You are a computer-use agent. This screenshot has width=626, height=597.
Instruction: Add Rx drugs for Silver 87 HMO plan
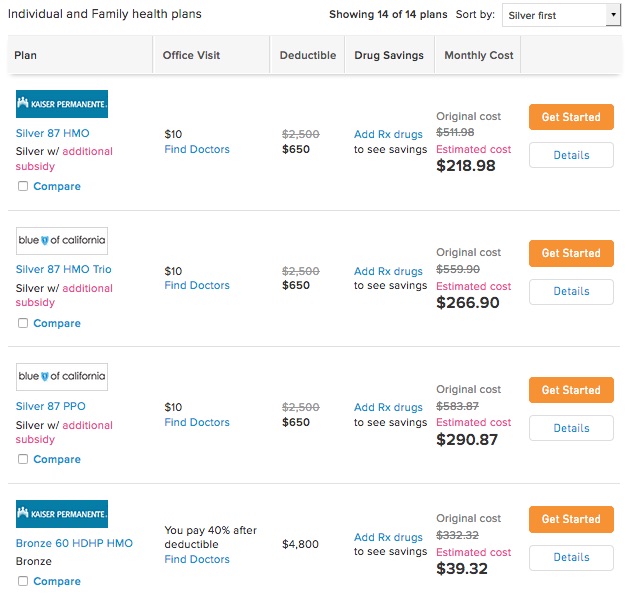pyautogui.click(x=388, y=134)
